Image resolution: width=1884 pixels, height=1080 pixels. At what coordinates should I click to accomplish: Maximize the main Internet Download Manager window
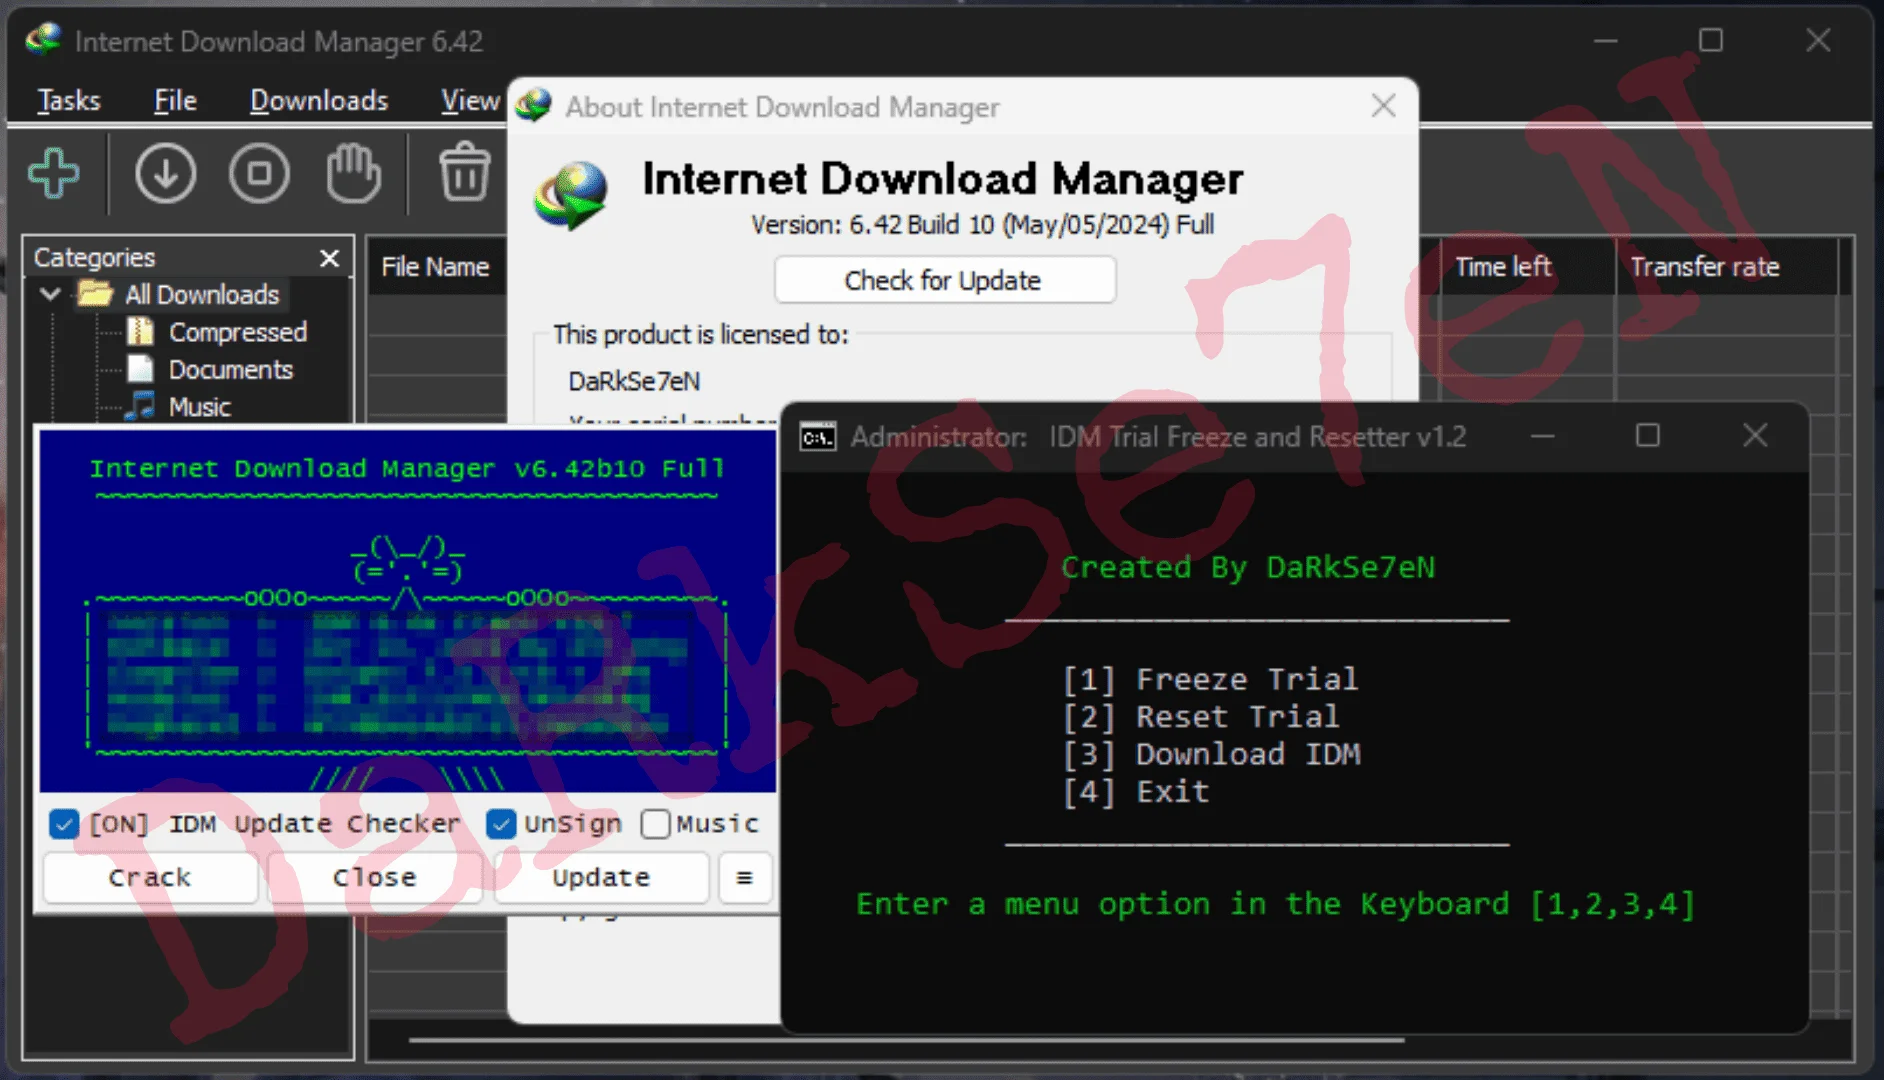tap(1711, 40)
